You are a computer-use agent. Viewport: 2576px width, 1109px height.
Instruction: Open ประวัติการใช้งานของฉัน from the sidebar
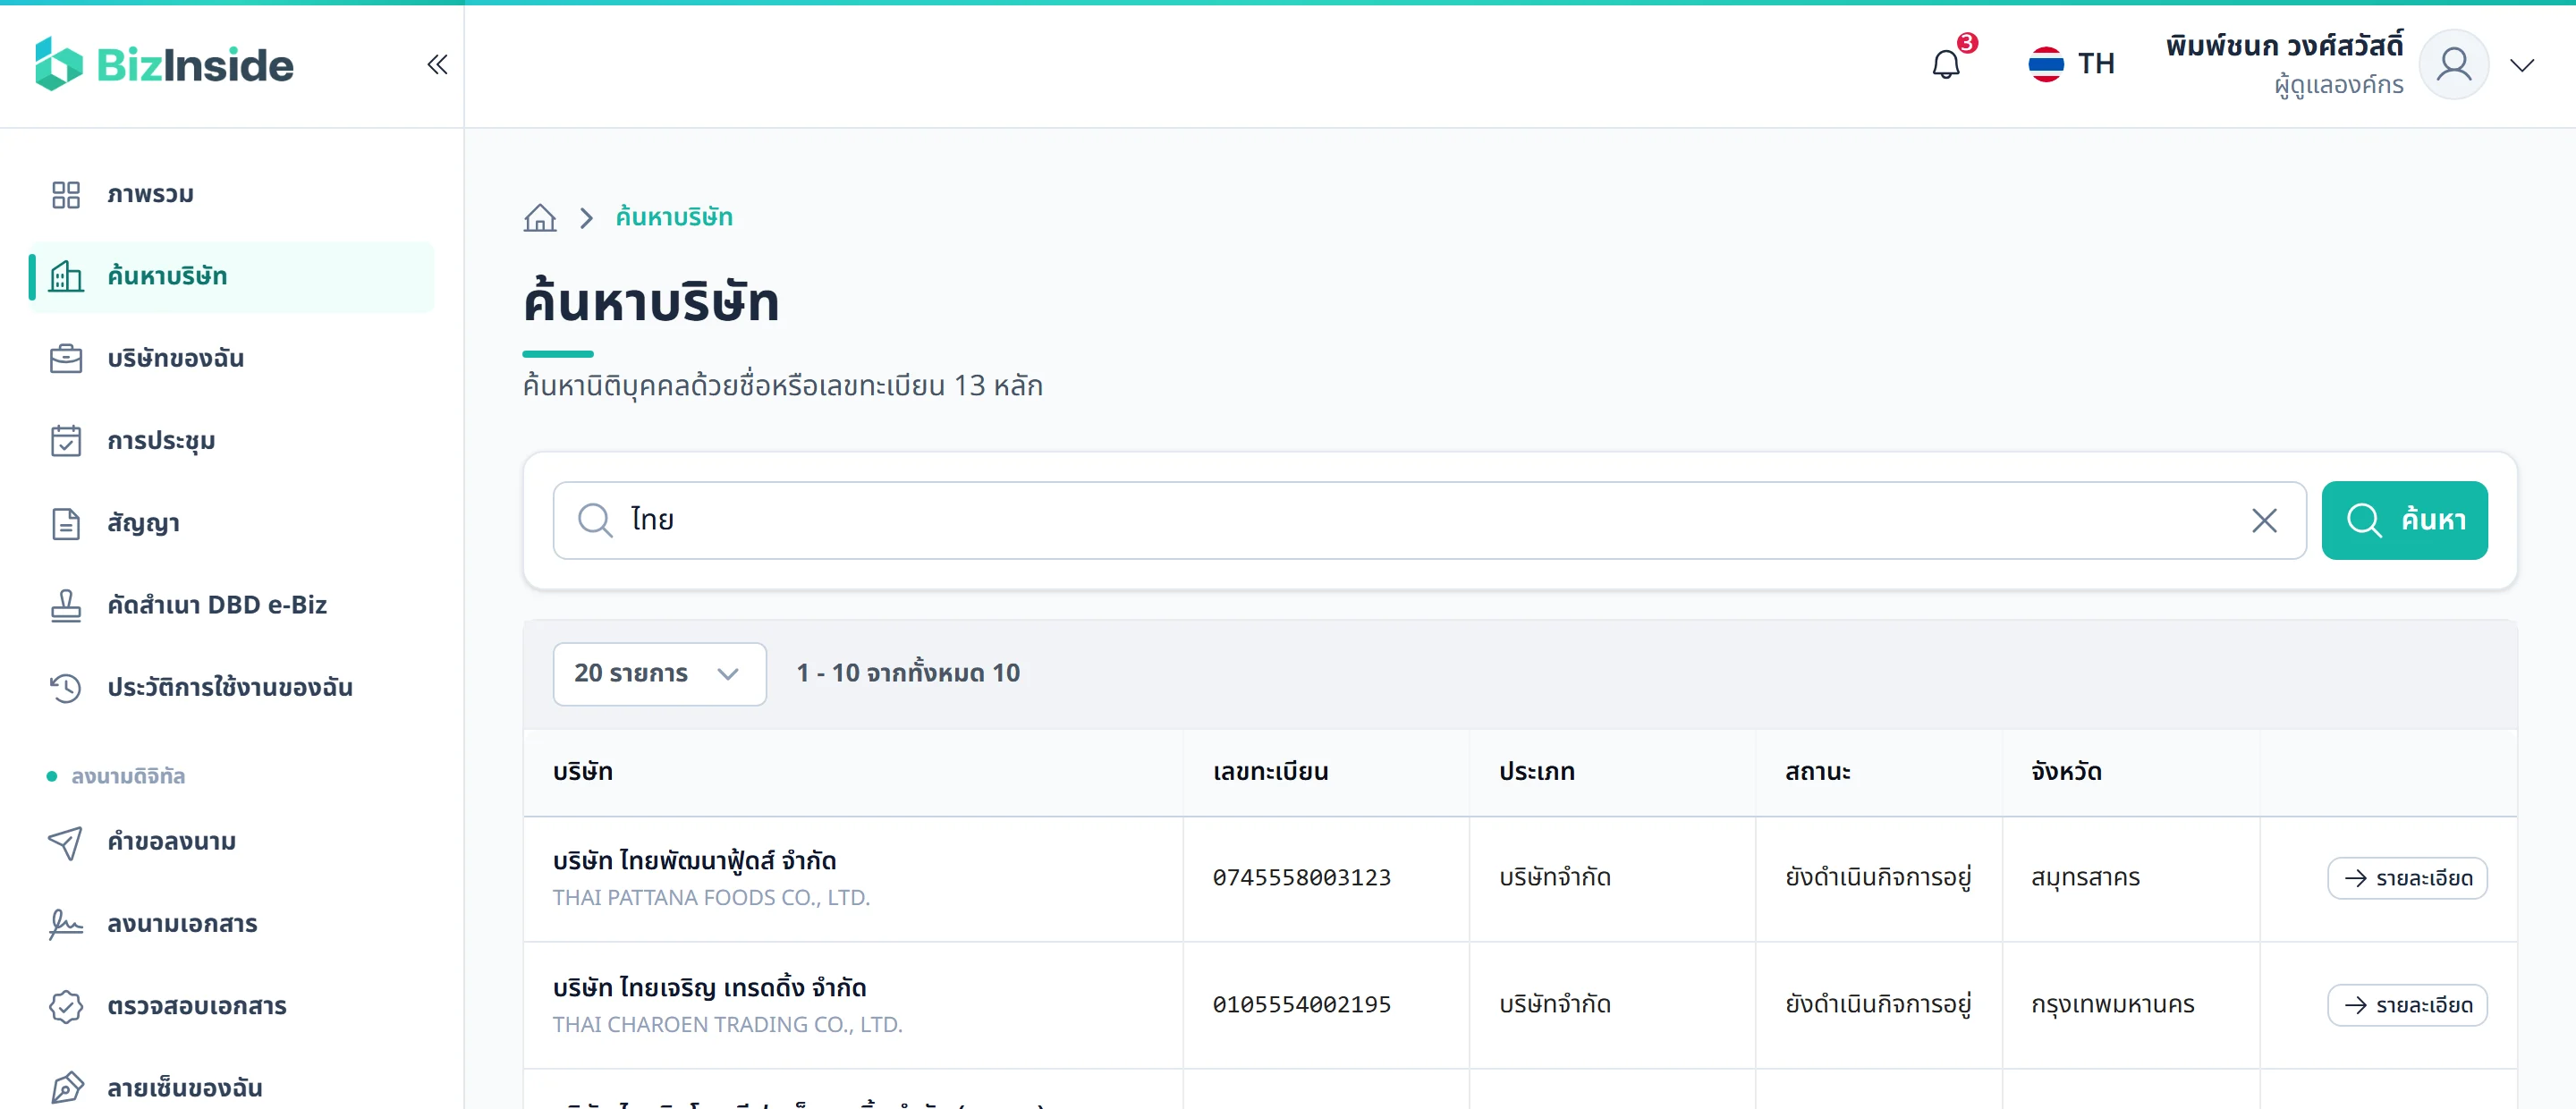pyautogui.click(x=232, y=688)
